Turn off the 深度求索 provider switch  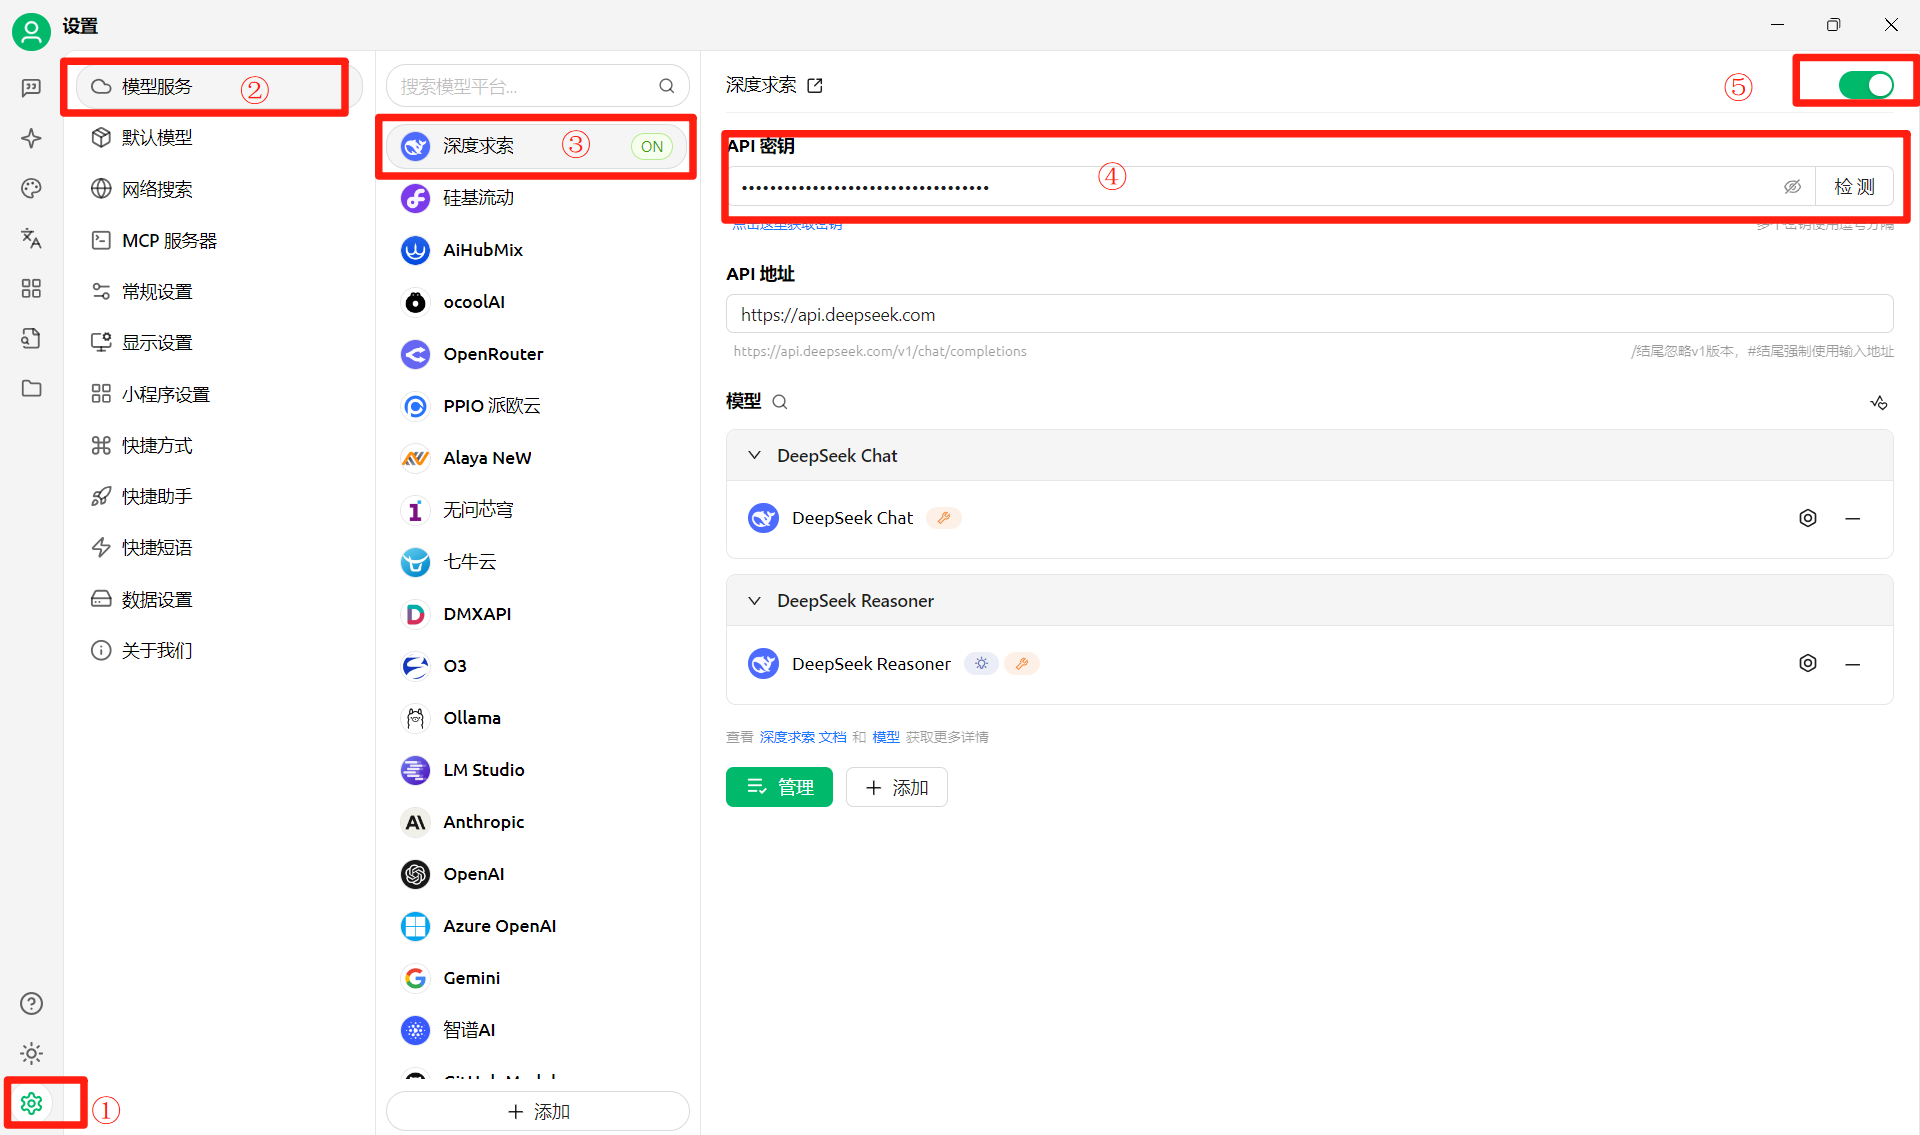tap(1865, 85)
